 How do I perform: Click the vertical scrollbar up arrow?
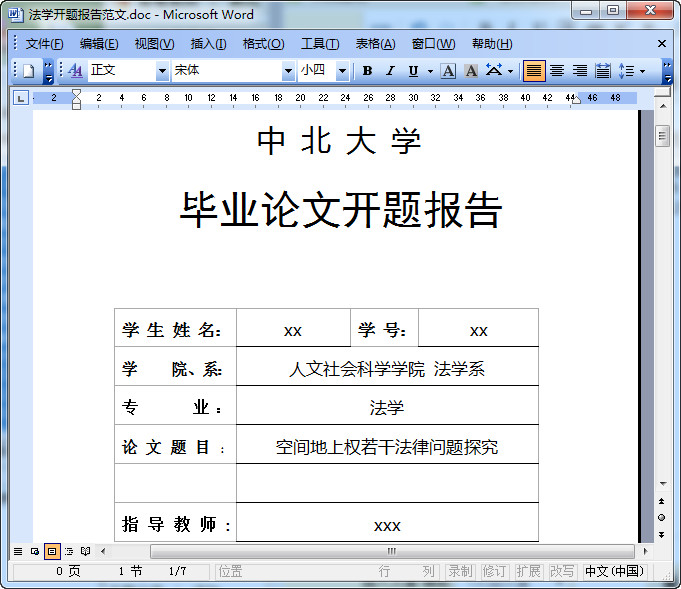coord(662,106)
